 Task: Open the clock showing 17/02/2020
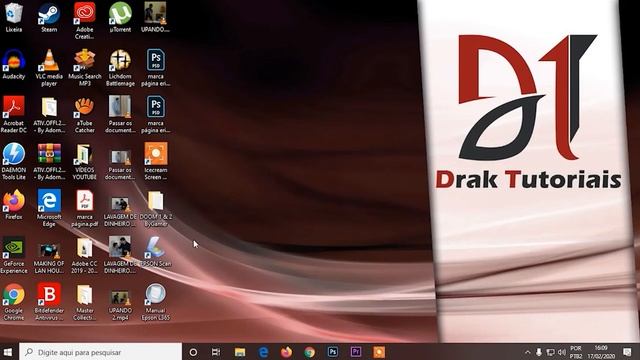click(601, 352)
